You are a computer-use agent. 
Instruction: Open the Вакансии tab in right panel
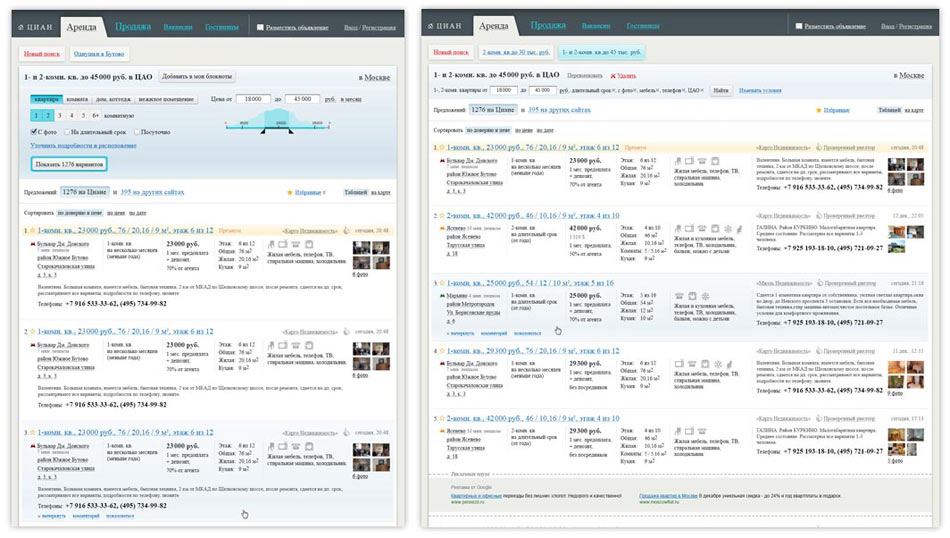(596, 27)
